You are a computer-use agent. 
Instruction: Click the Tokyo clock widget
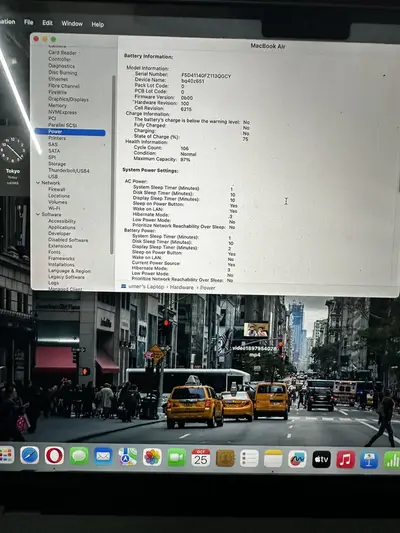point(13,160)
